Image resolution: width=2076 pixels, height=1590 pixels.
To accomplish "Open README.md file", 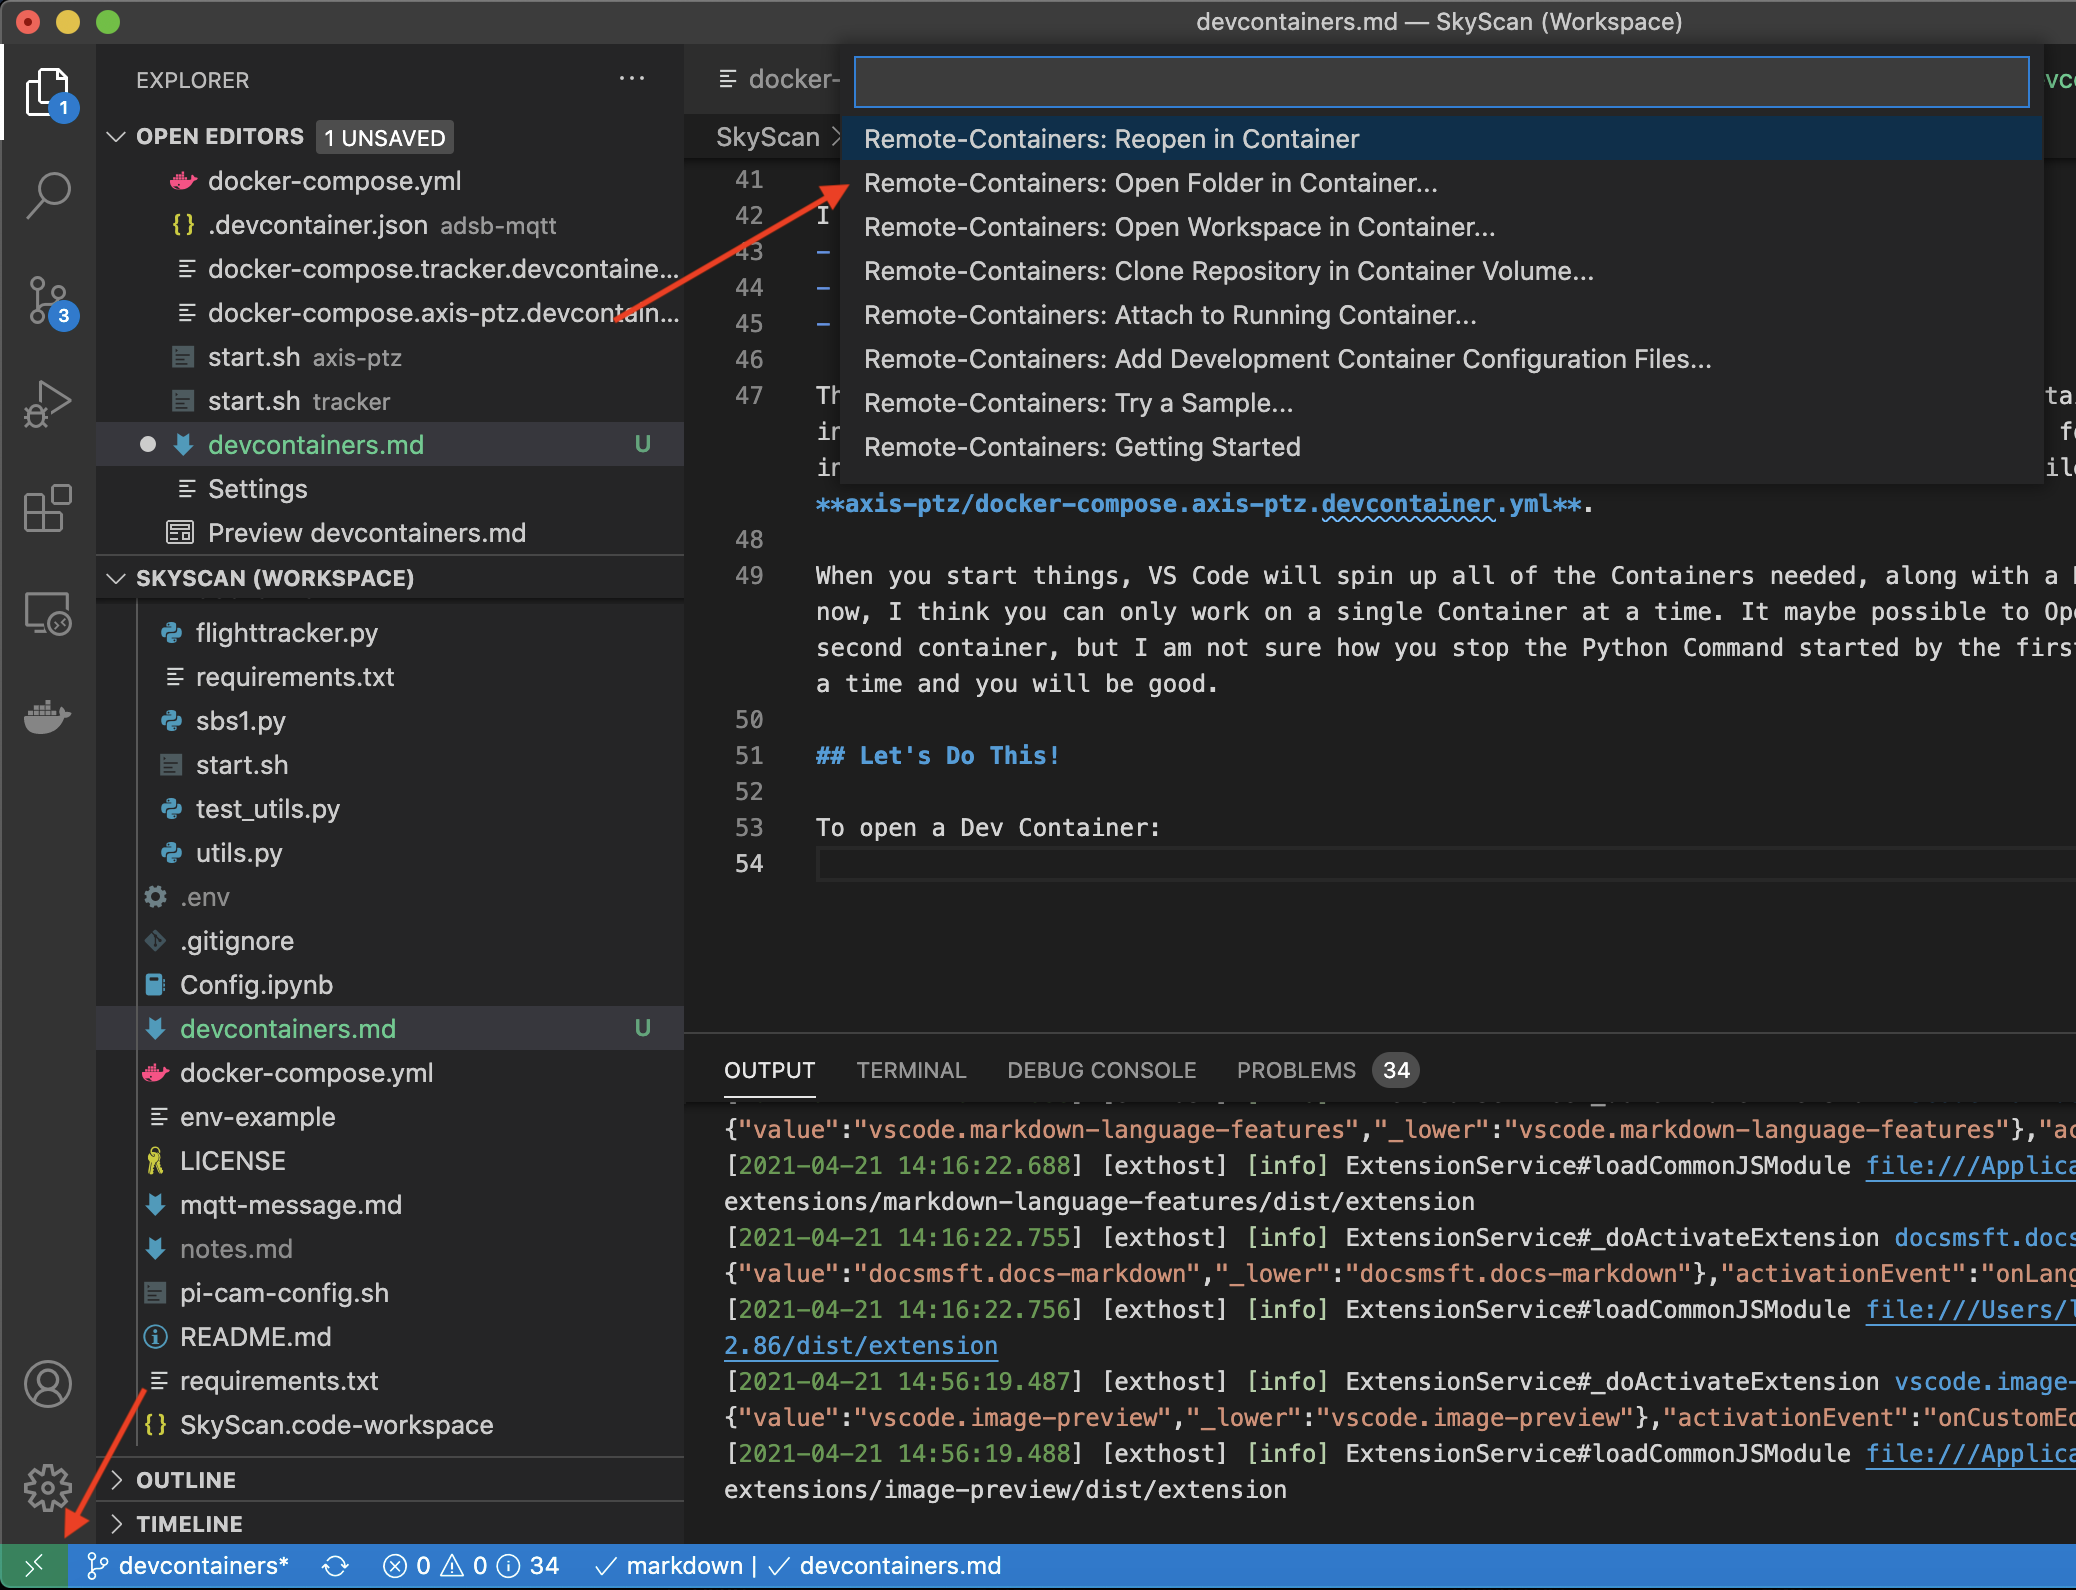I will point(390,1337).
